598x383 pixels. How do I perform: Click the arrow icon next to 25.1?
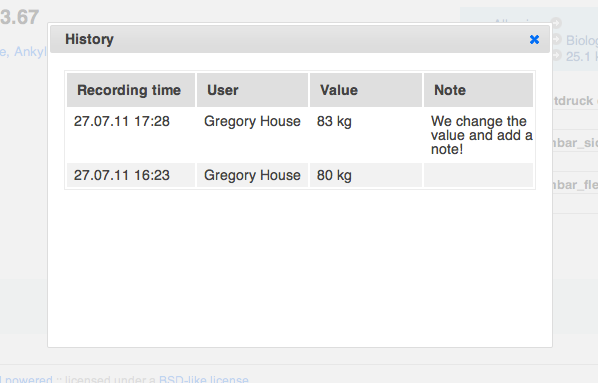click(x=556, y=56)
